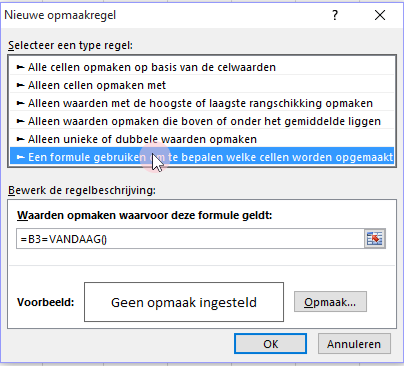
Task: Click the 'Geen opmaak ingesteld' preview box
Action: (x=184, y=302)
